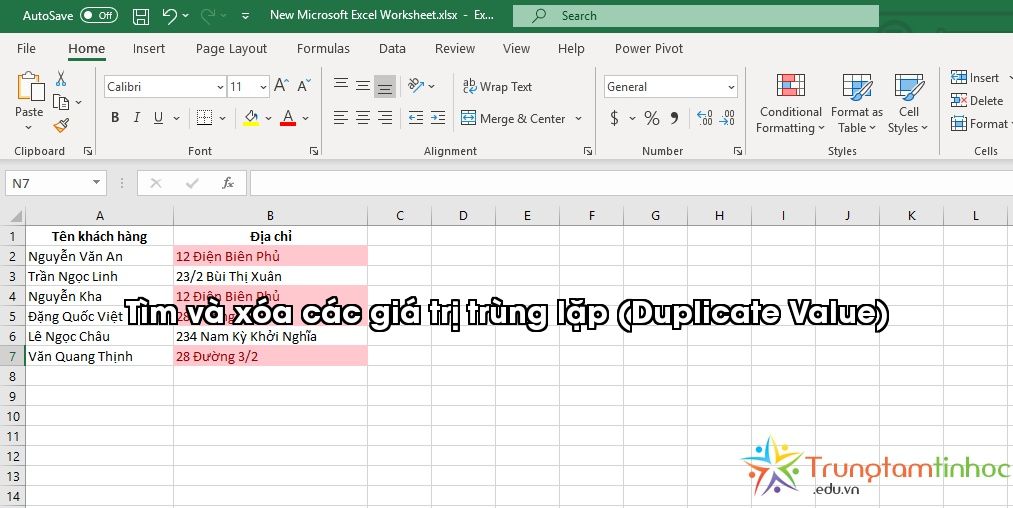Screen dimensions: 1013x508
Task: Apply the yellow Fill Color
Action: (251, 118)
